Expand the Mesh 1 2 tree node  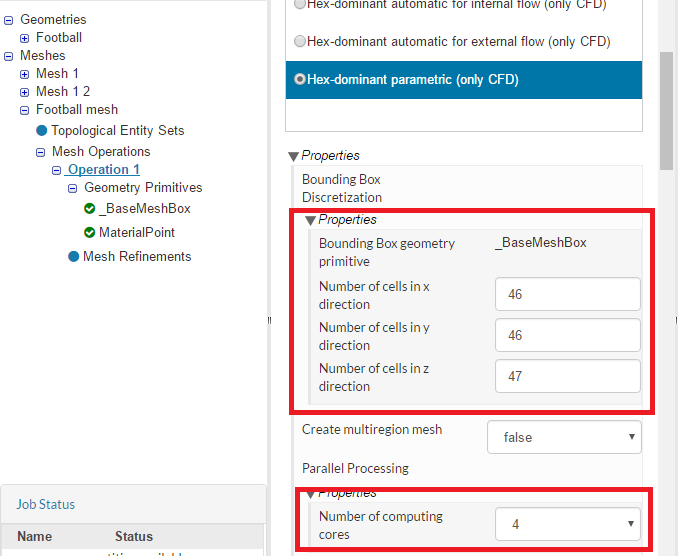(25, 92)
